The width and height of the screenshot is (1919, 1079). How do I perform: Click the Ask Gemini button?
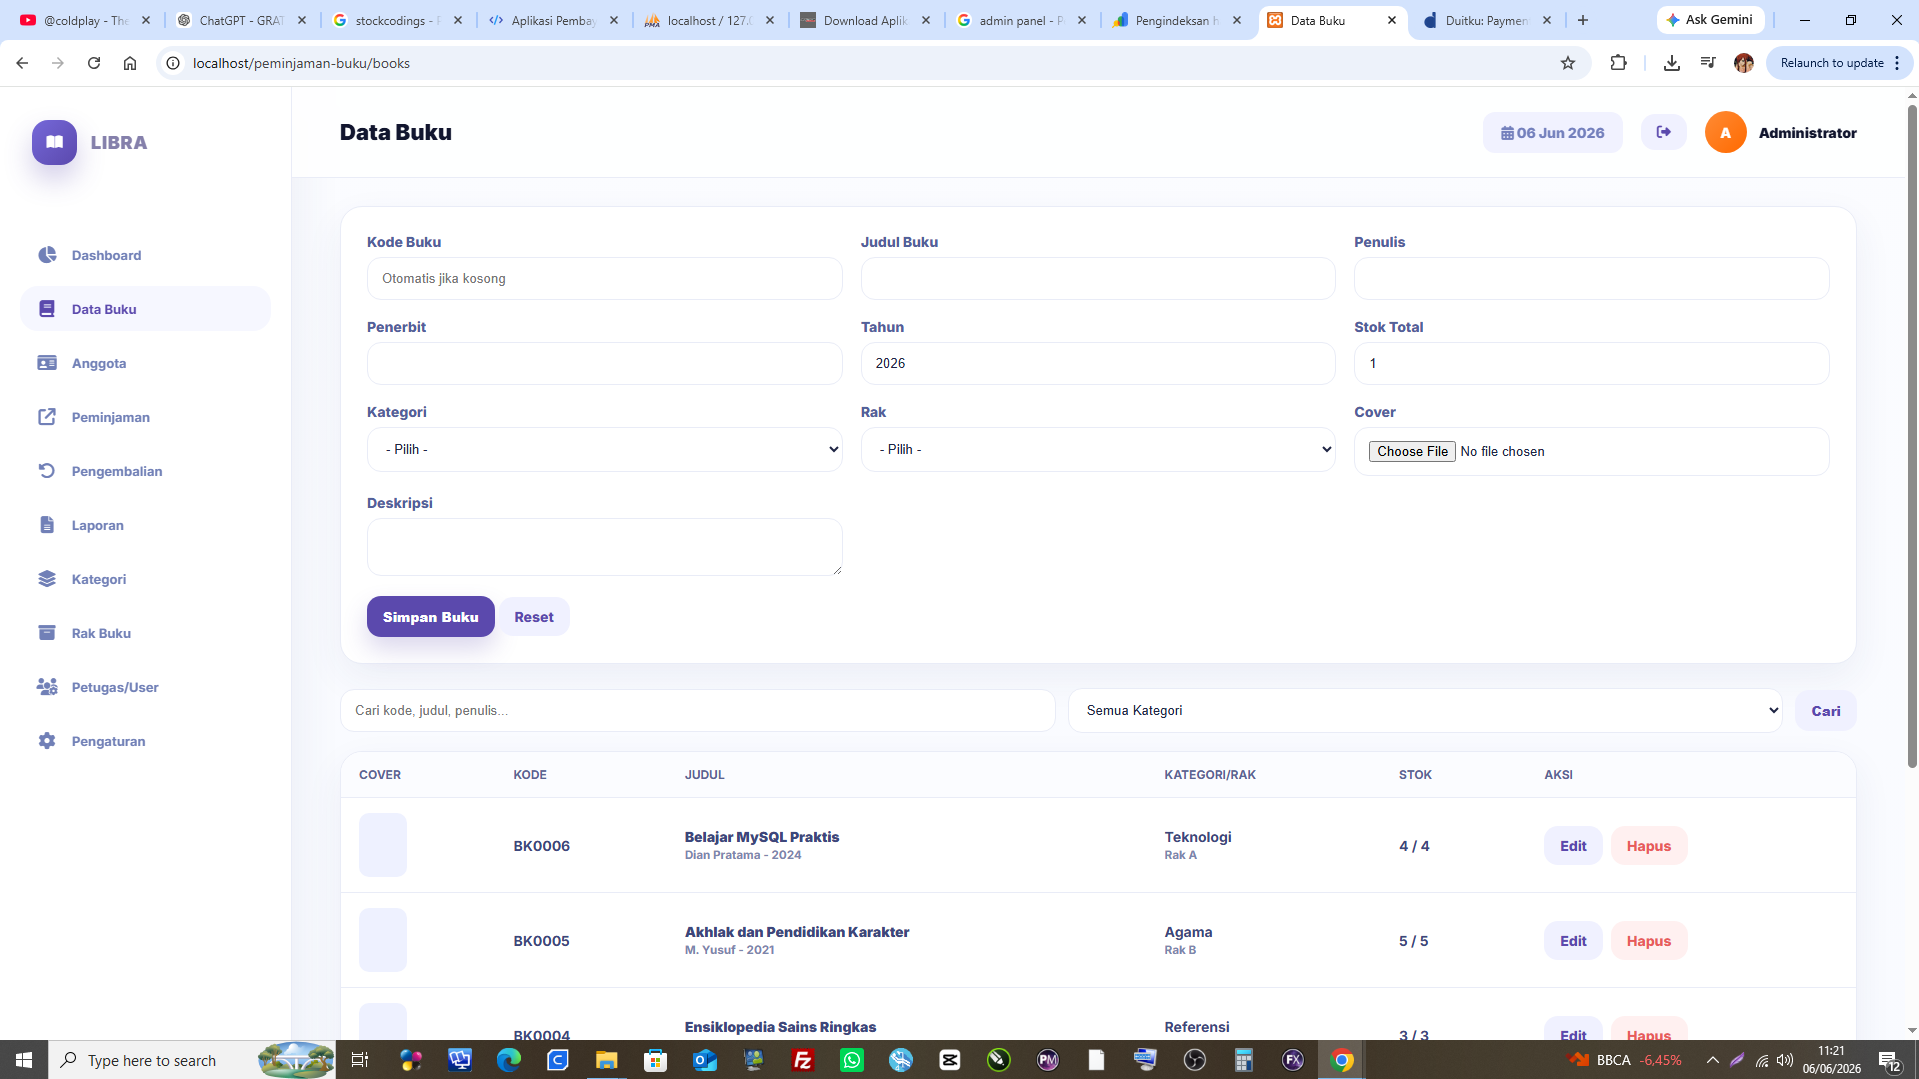[1711, 20]
